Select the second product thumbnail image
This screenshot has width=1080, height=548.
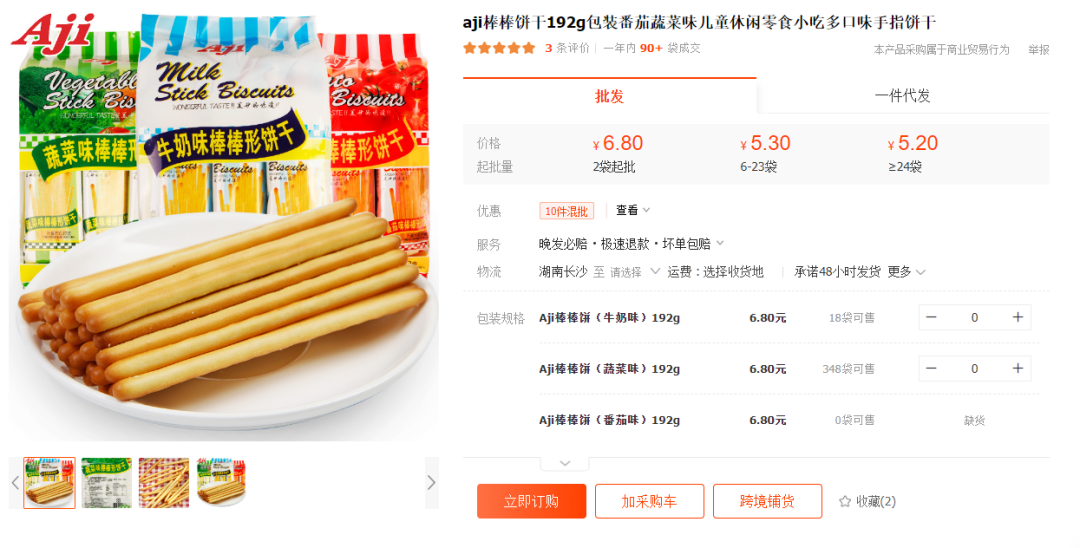pyautogui.click(x=107, y=483)
